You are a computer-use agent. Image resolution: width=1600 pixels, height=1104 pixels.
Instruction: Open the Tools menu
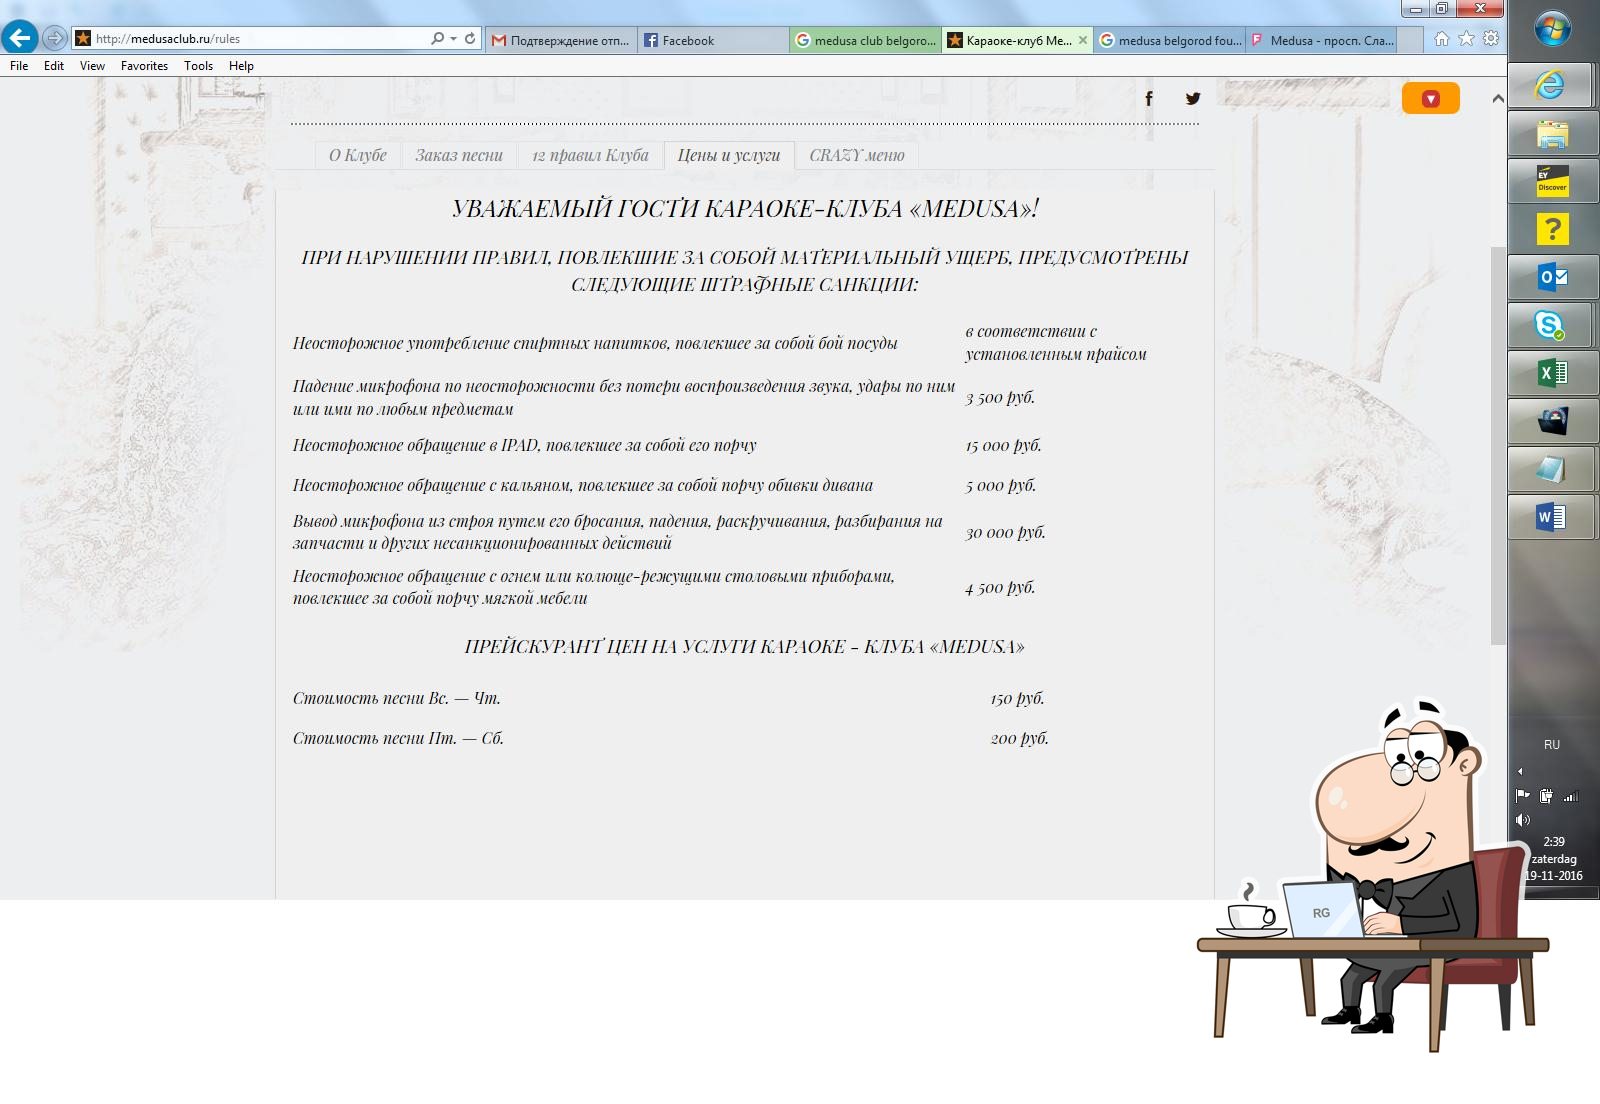198,66
